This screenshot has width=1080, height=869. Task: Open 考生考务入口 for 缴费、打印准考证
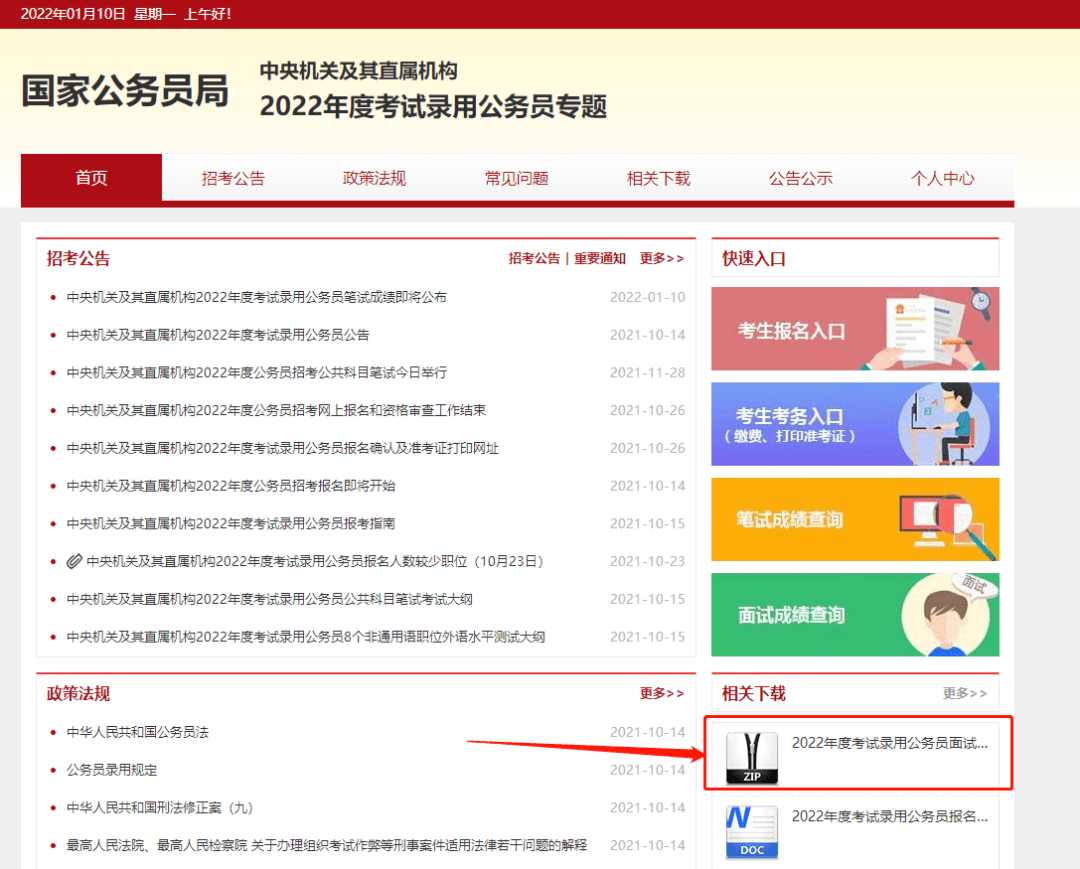click(x=855, y=423)
